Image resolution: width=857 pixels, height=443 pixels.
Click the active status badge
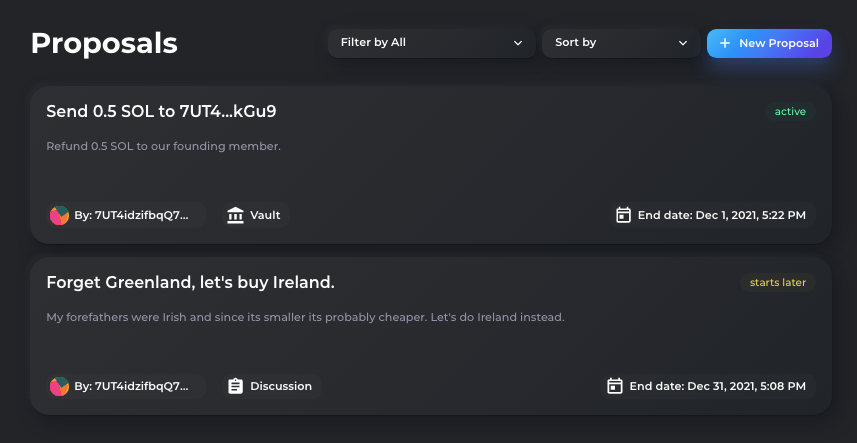pyautogui.click(x=790, y=111)
